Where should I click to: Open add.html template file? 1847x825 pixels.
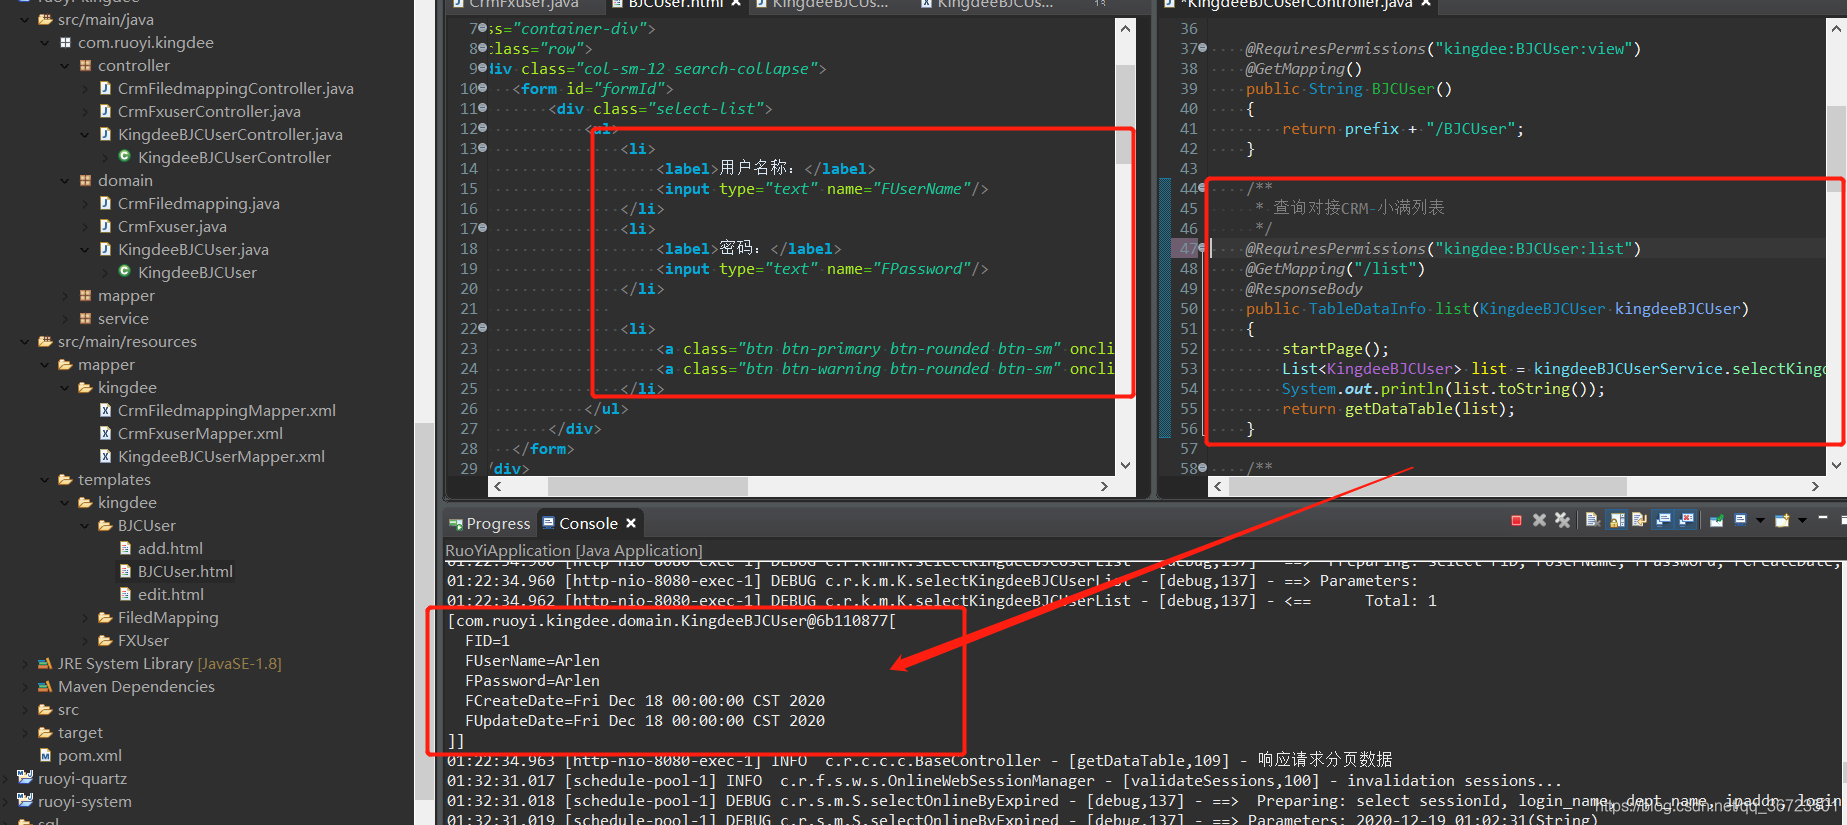[170, 549]
